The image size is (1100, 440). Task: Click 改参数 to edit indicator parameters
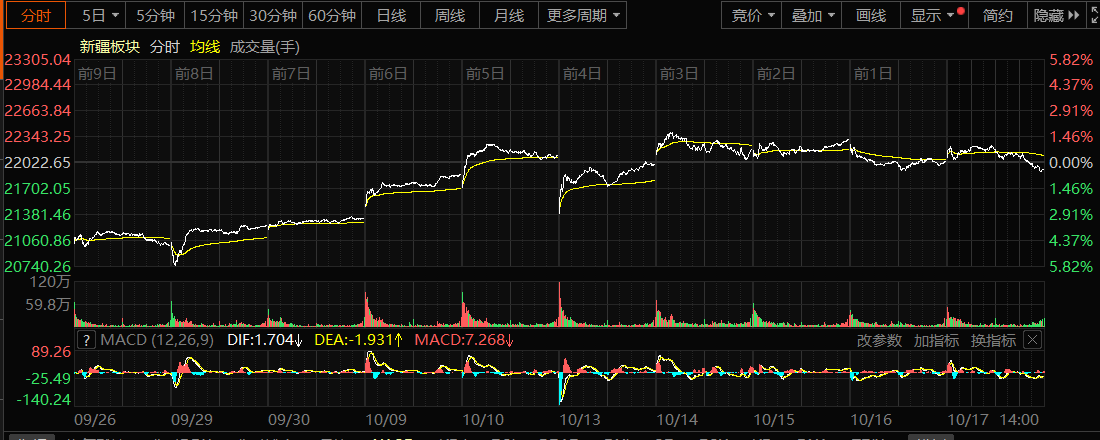[x=879, y=340]
